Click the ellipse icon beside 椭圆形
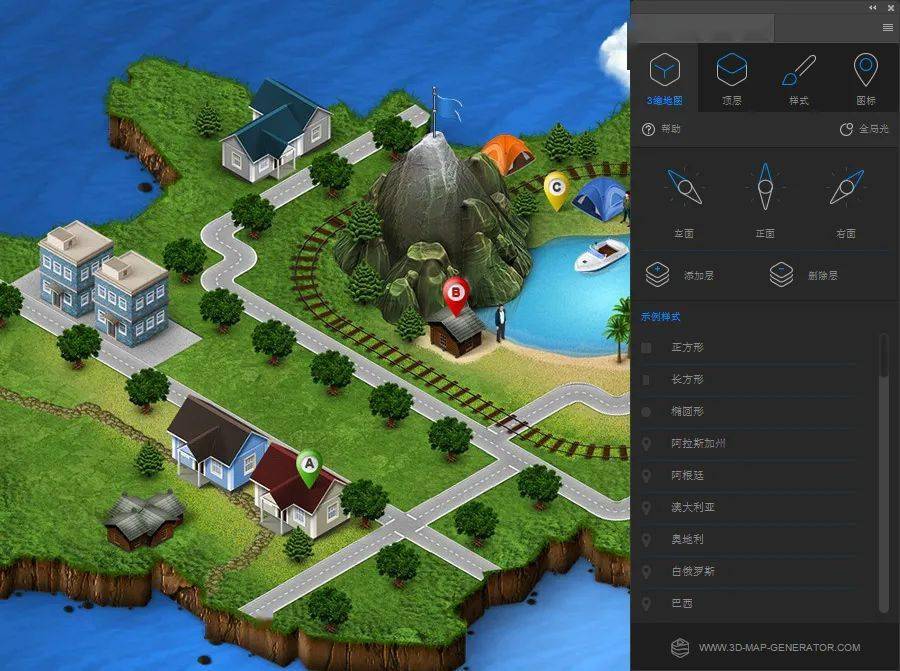Screen dimensions: 900x671 (x=646, y=412)
